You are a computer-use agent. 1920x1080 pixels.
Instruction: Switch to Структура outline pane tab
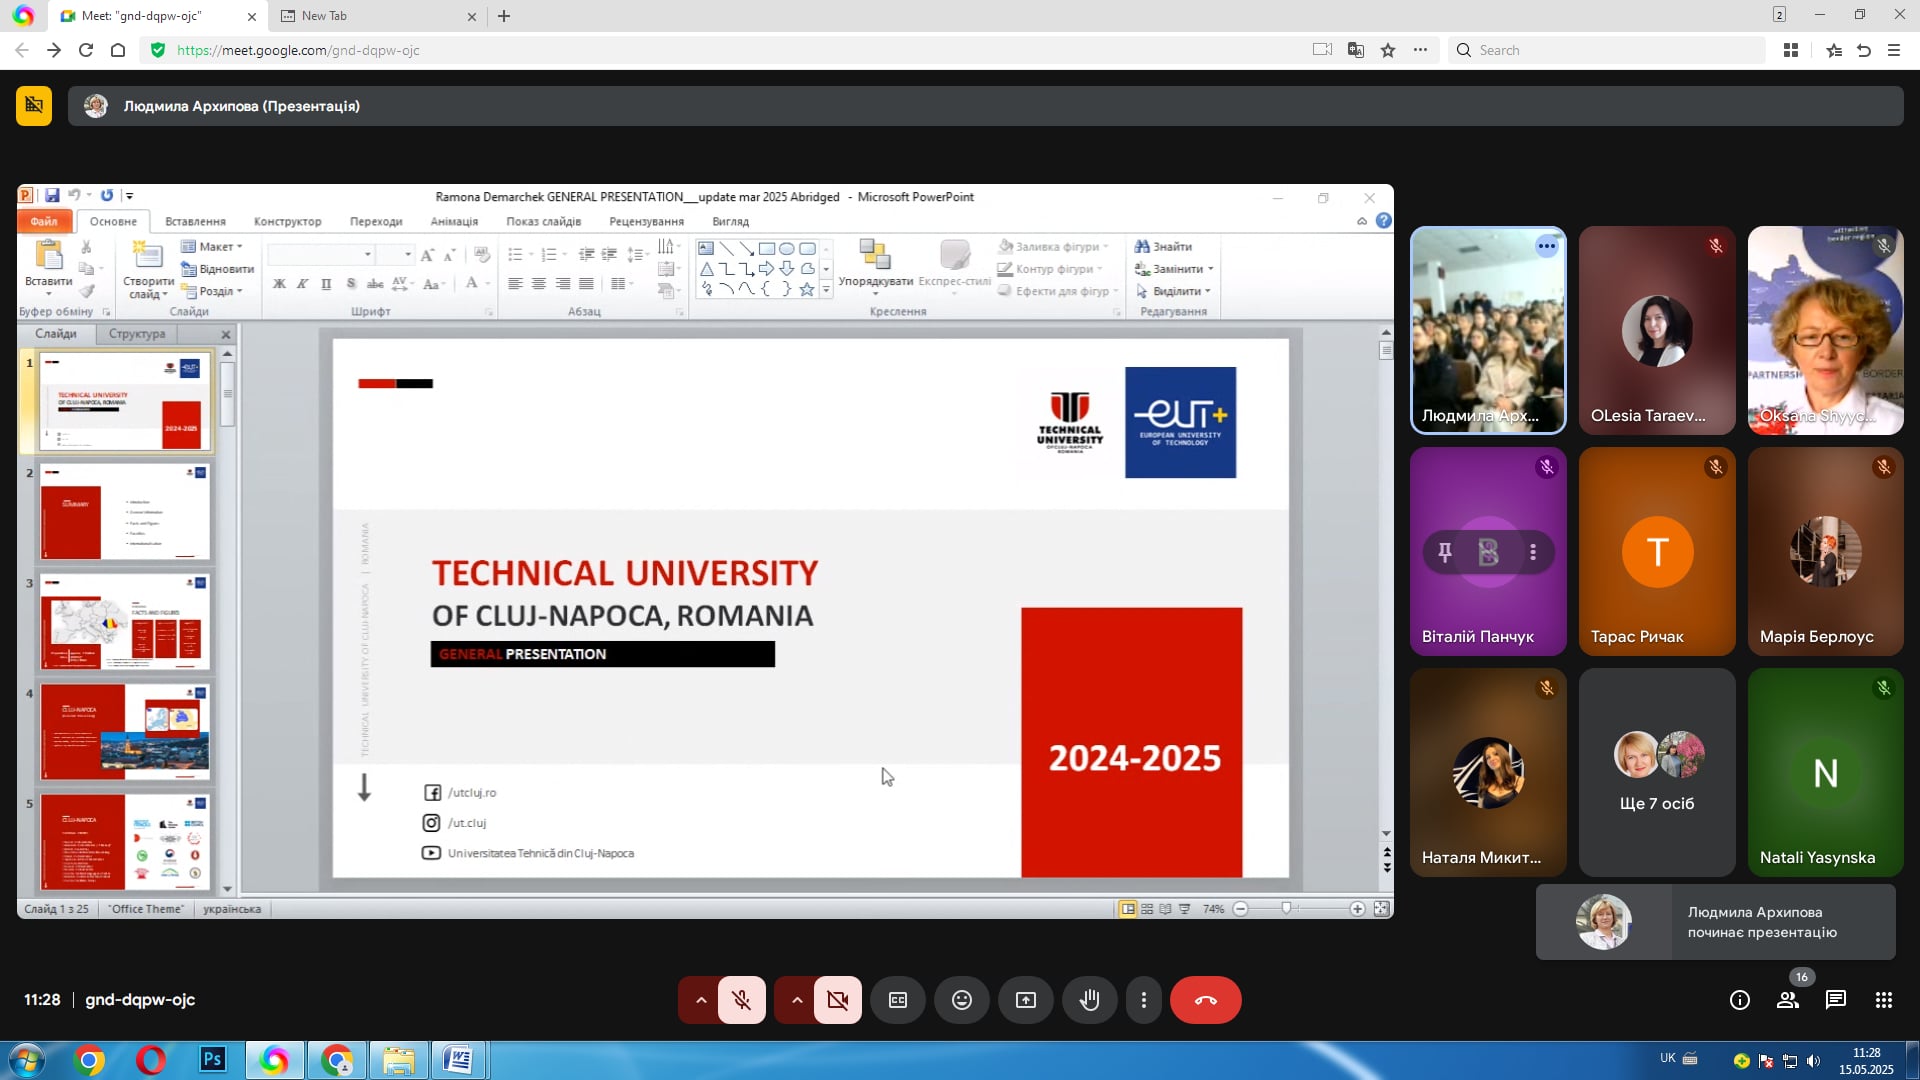[x=137, y=334]
